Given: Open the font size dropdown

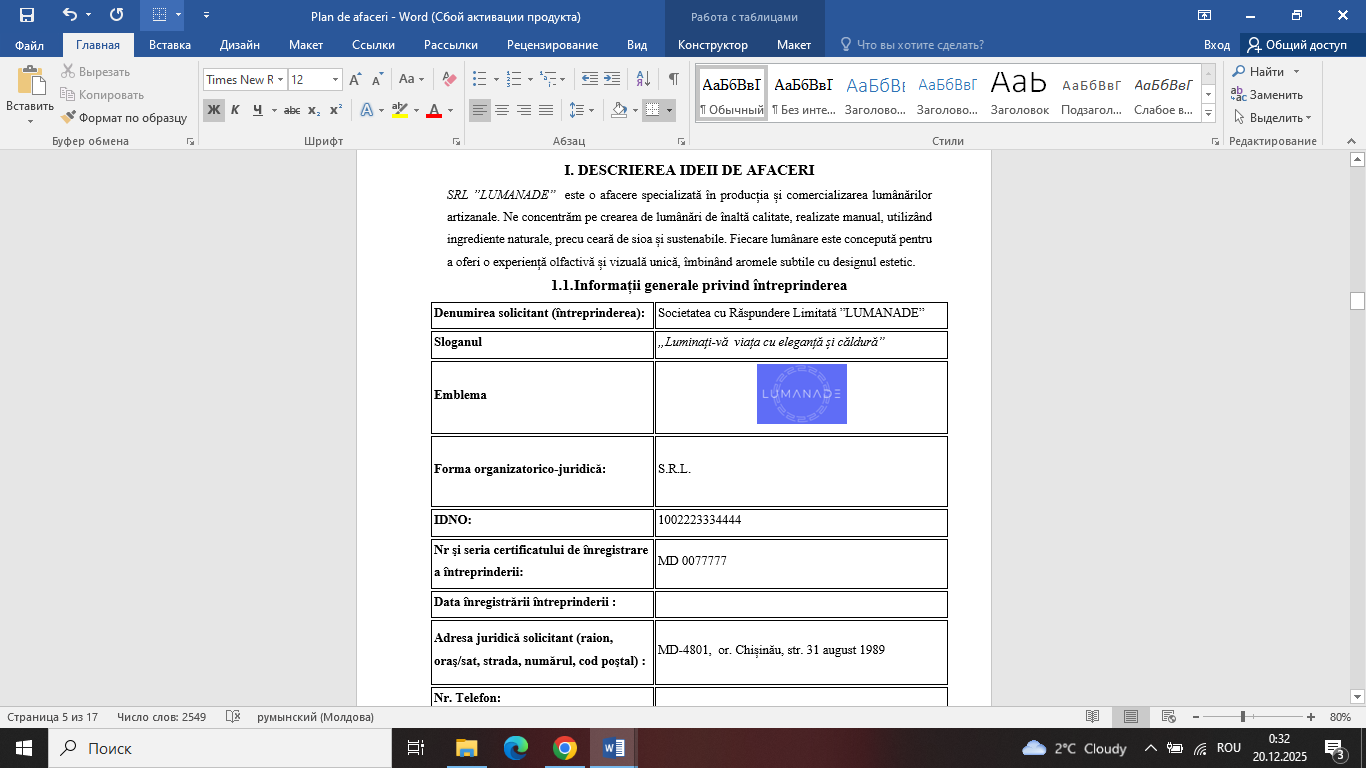Looking at the screenshot, I should coord(336,80).
